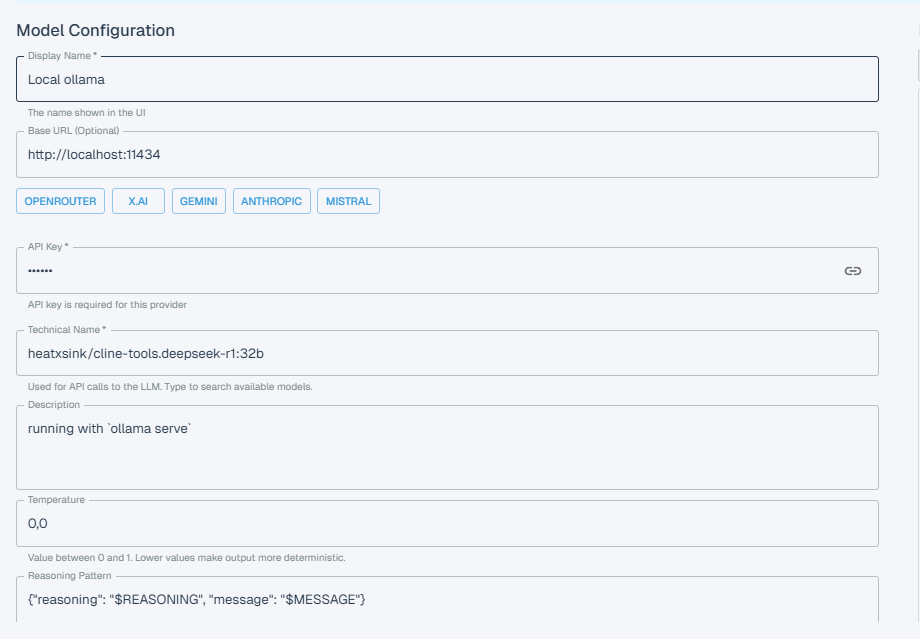Click the 'Value between 0 and 1' hint
The image size is (920, 639).
pyautogui.click(x=187, y=557)
